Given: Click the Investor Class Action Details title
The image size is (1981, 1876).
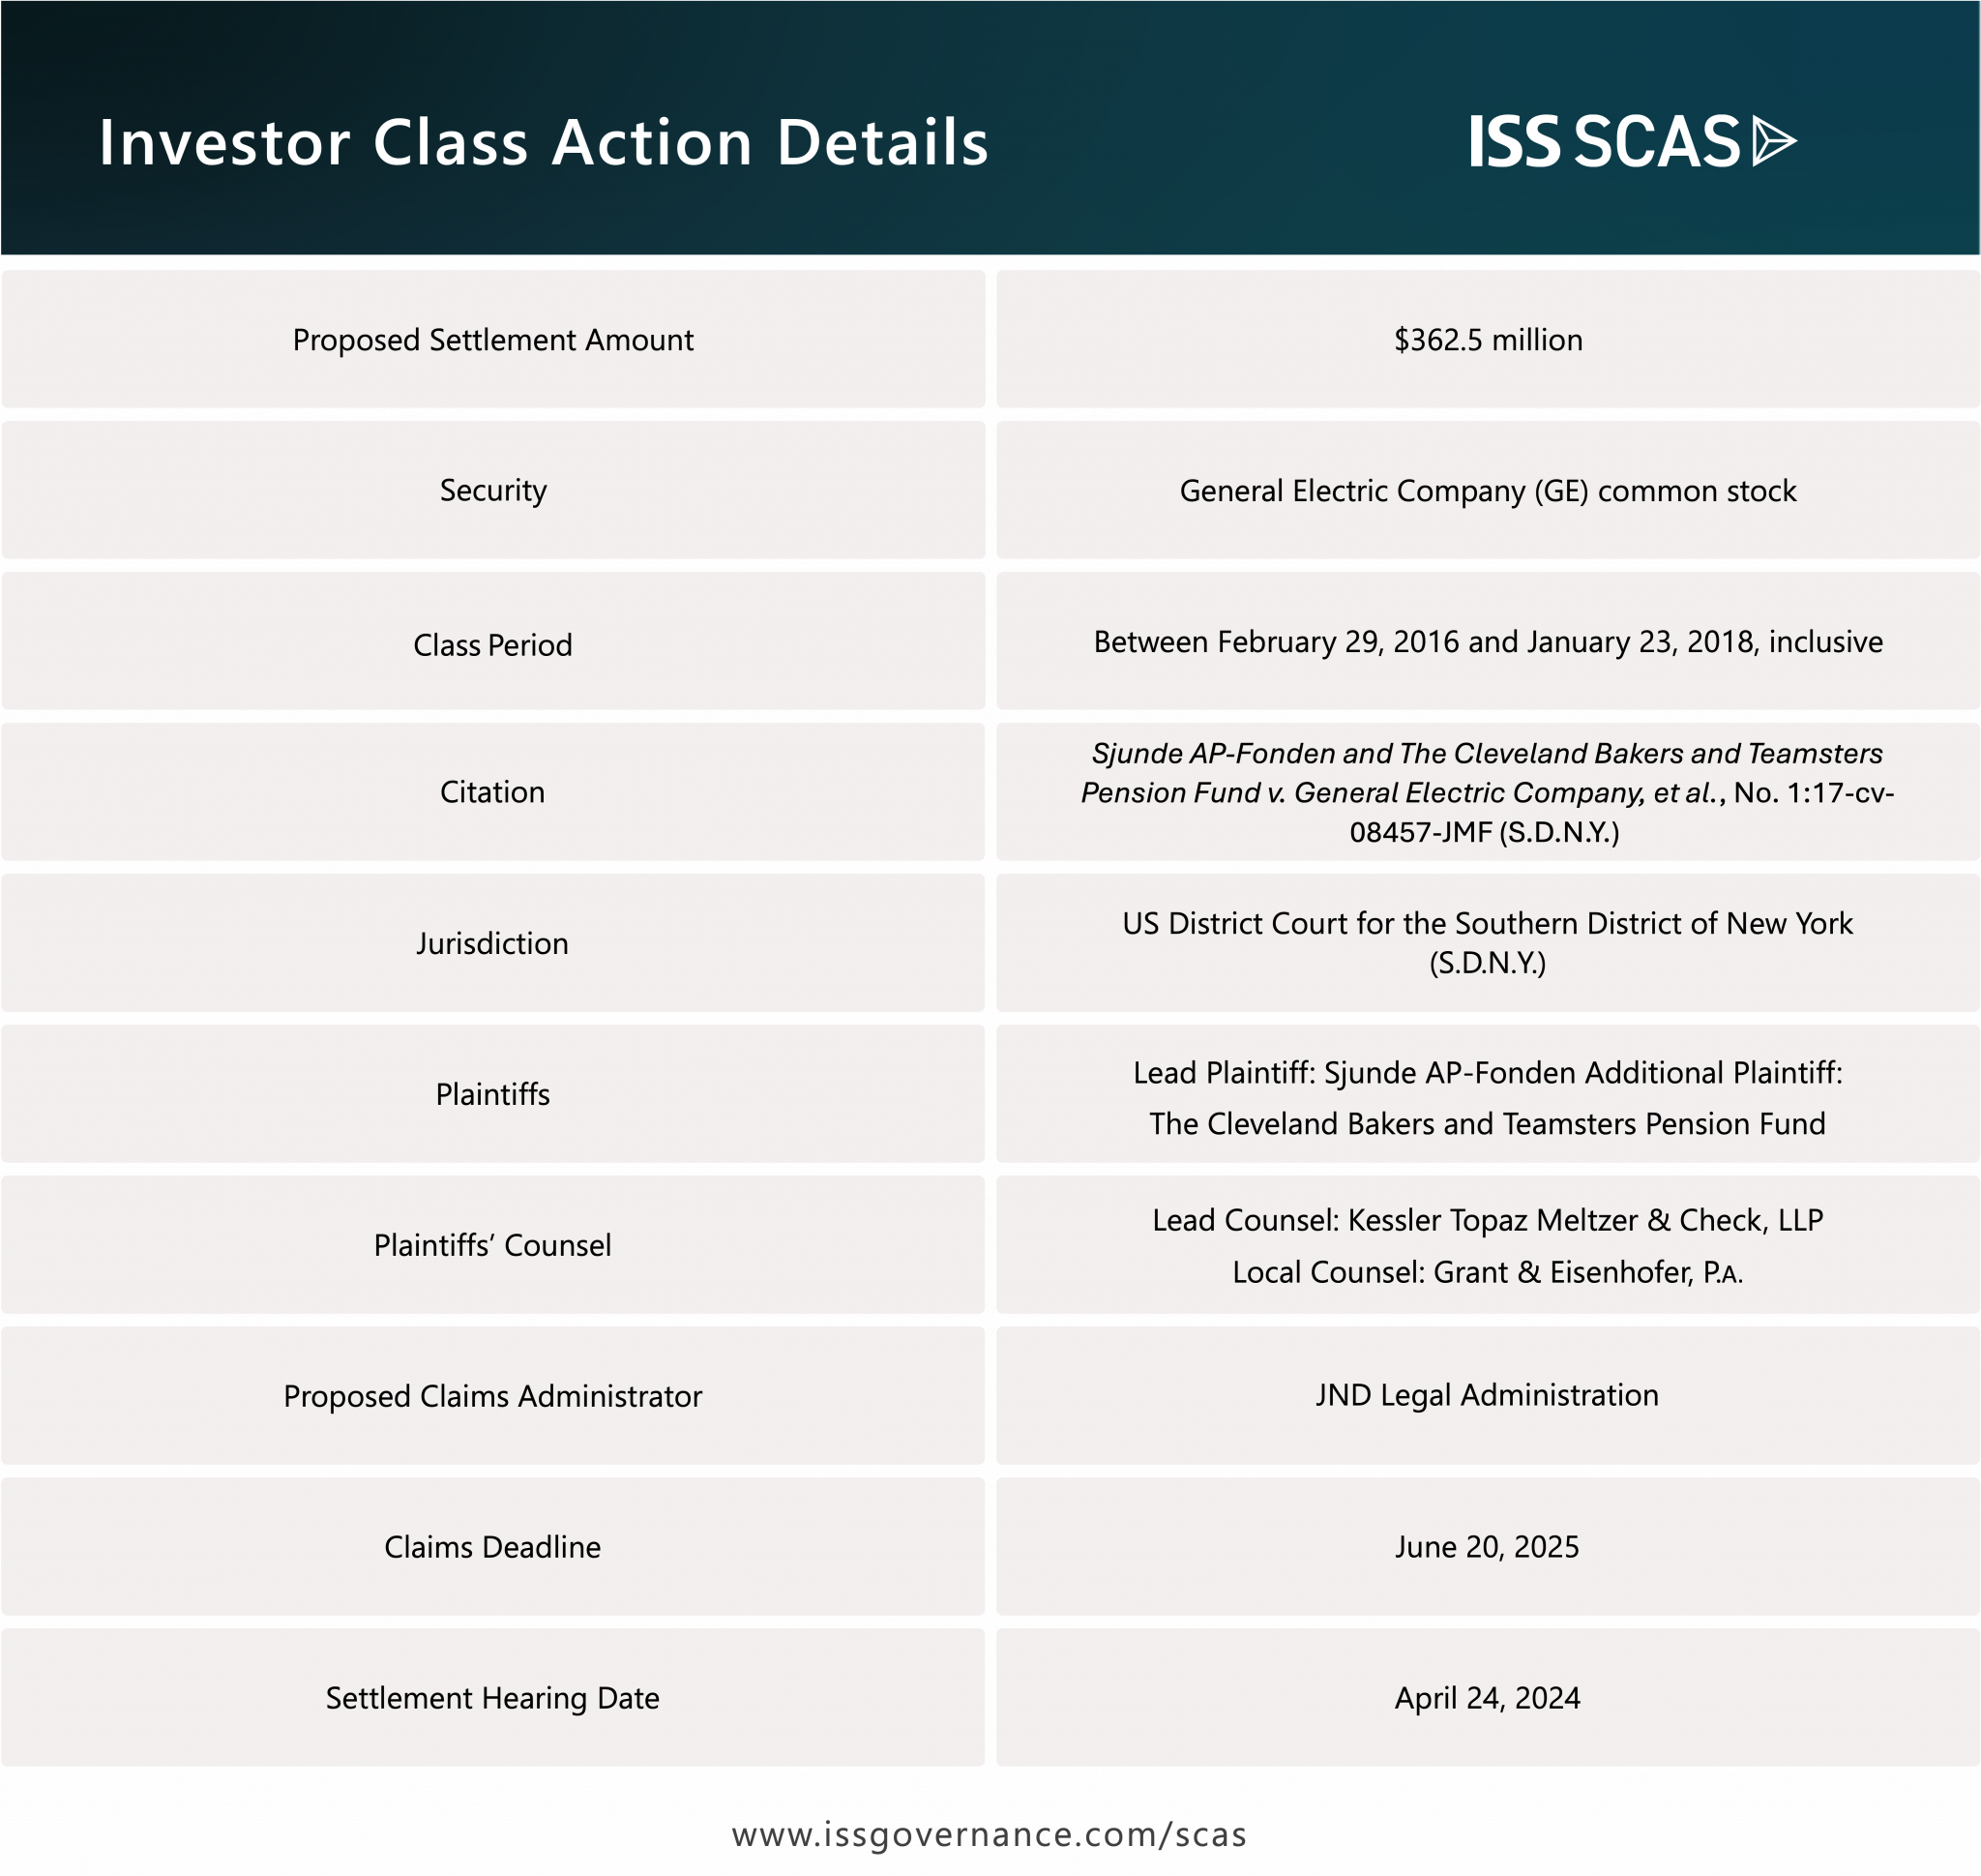Looking at the screenshot, I should [543, 142].
